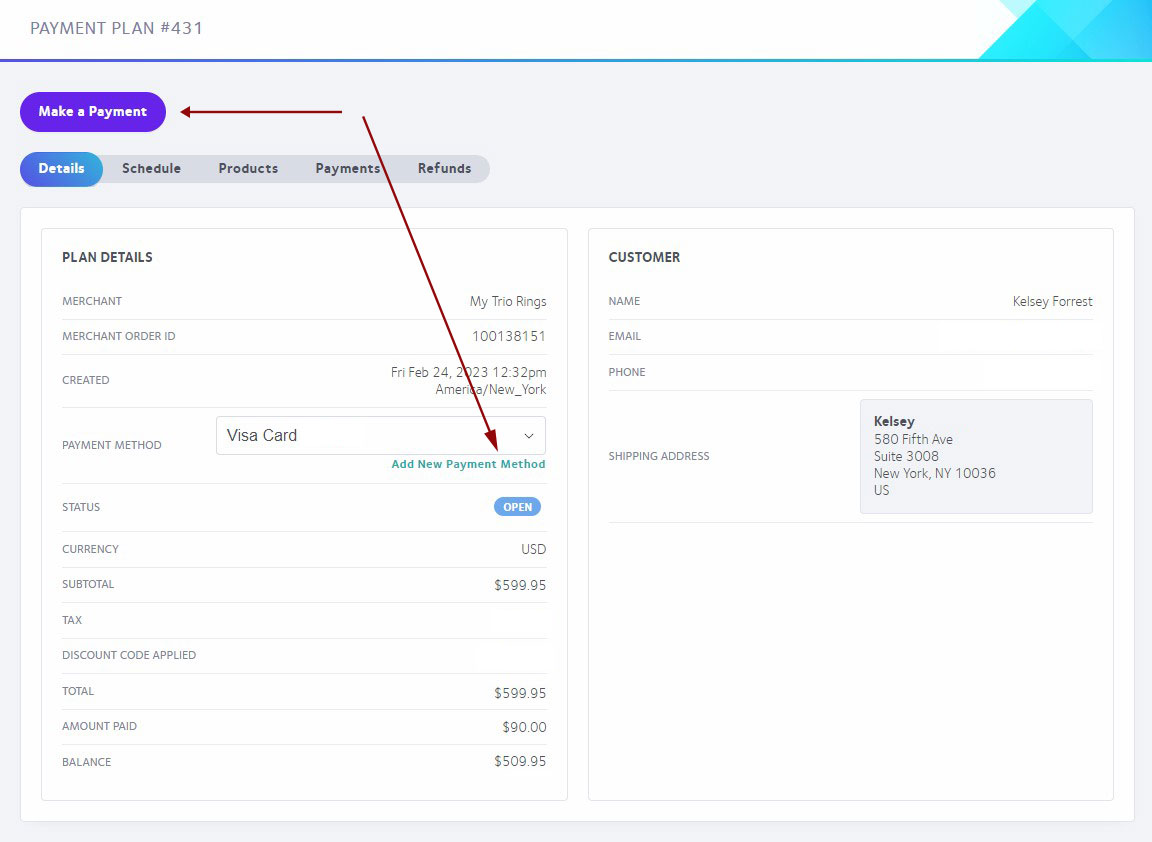Click the AMOUNT PAID label
1152x842 pixels.
[99, 726]
